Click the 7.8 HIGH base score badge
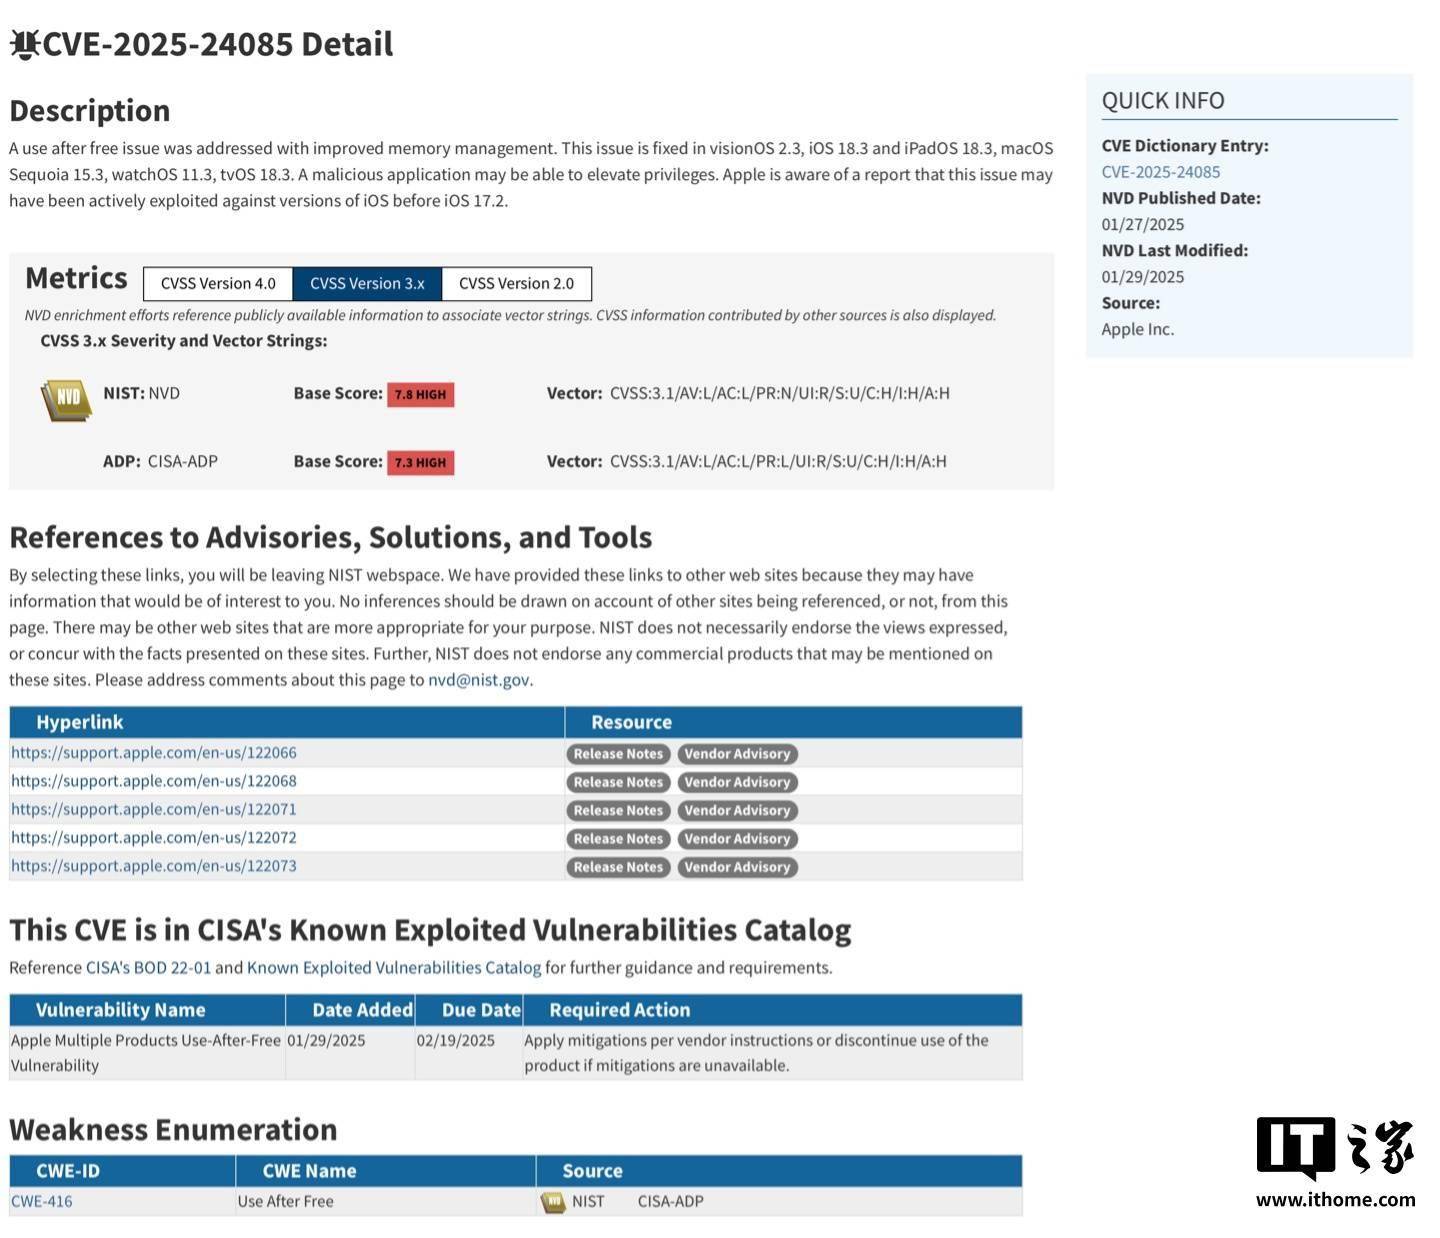 pyautogui.click(x=421, y=394)
